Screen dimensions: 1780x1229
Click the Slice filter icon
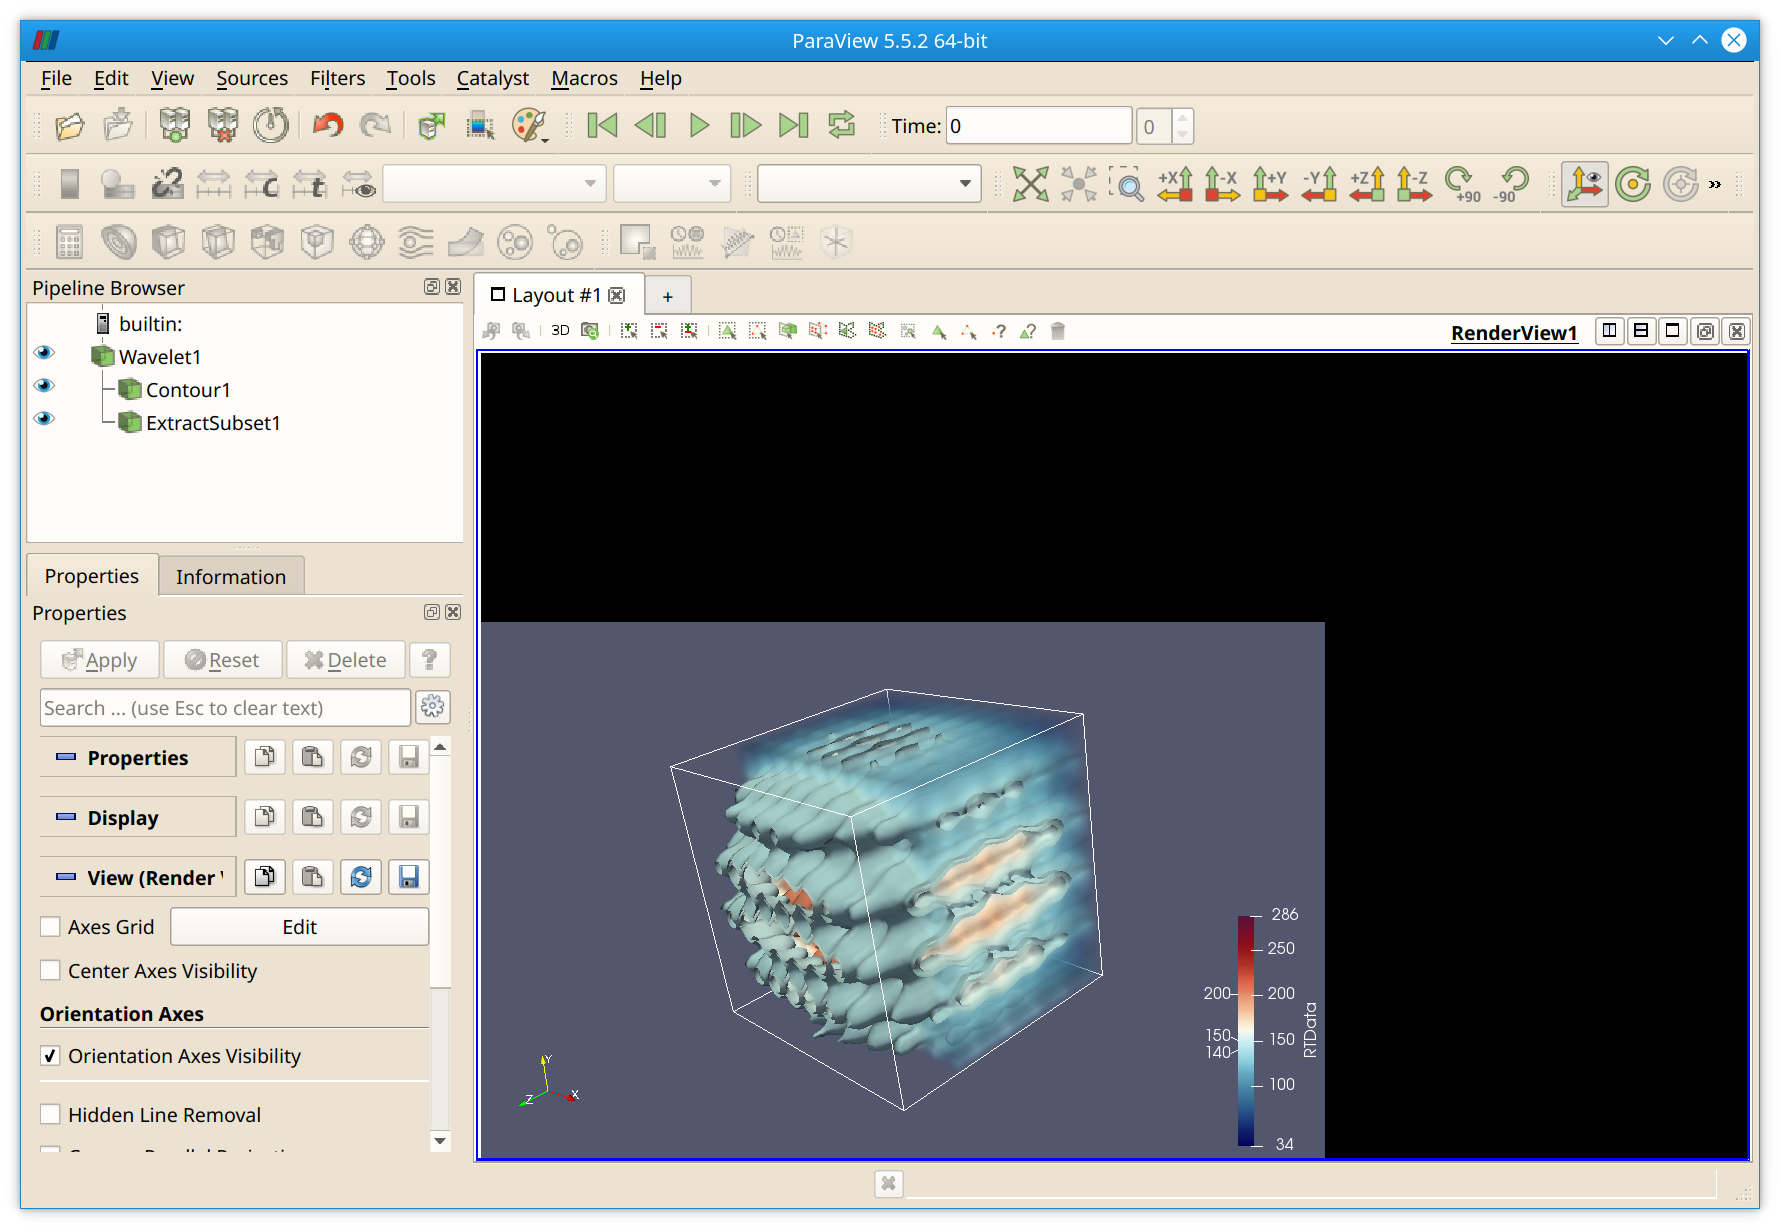click(x=218, y=242)
